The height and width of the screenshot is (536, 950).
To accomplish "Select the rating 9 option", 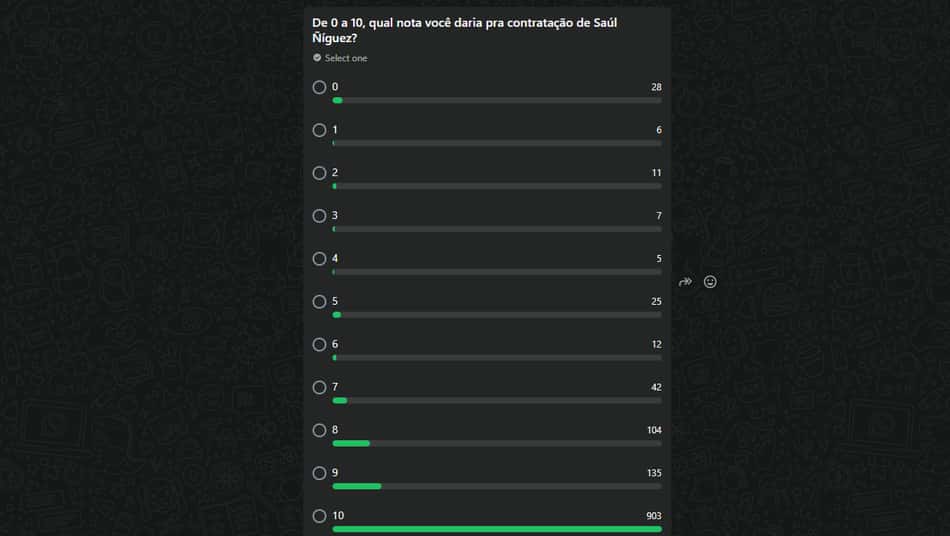I will (319, 473).
